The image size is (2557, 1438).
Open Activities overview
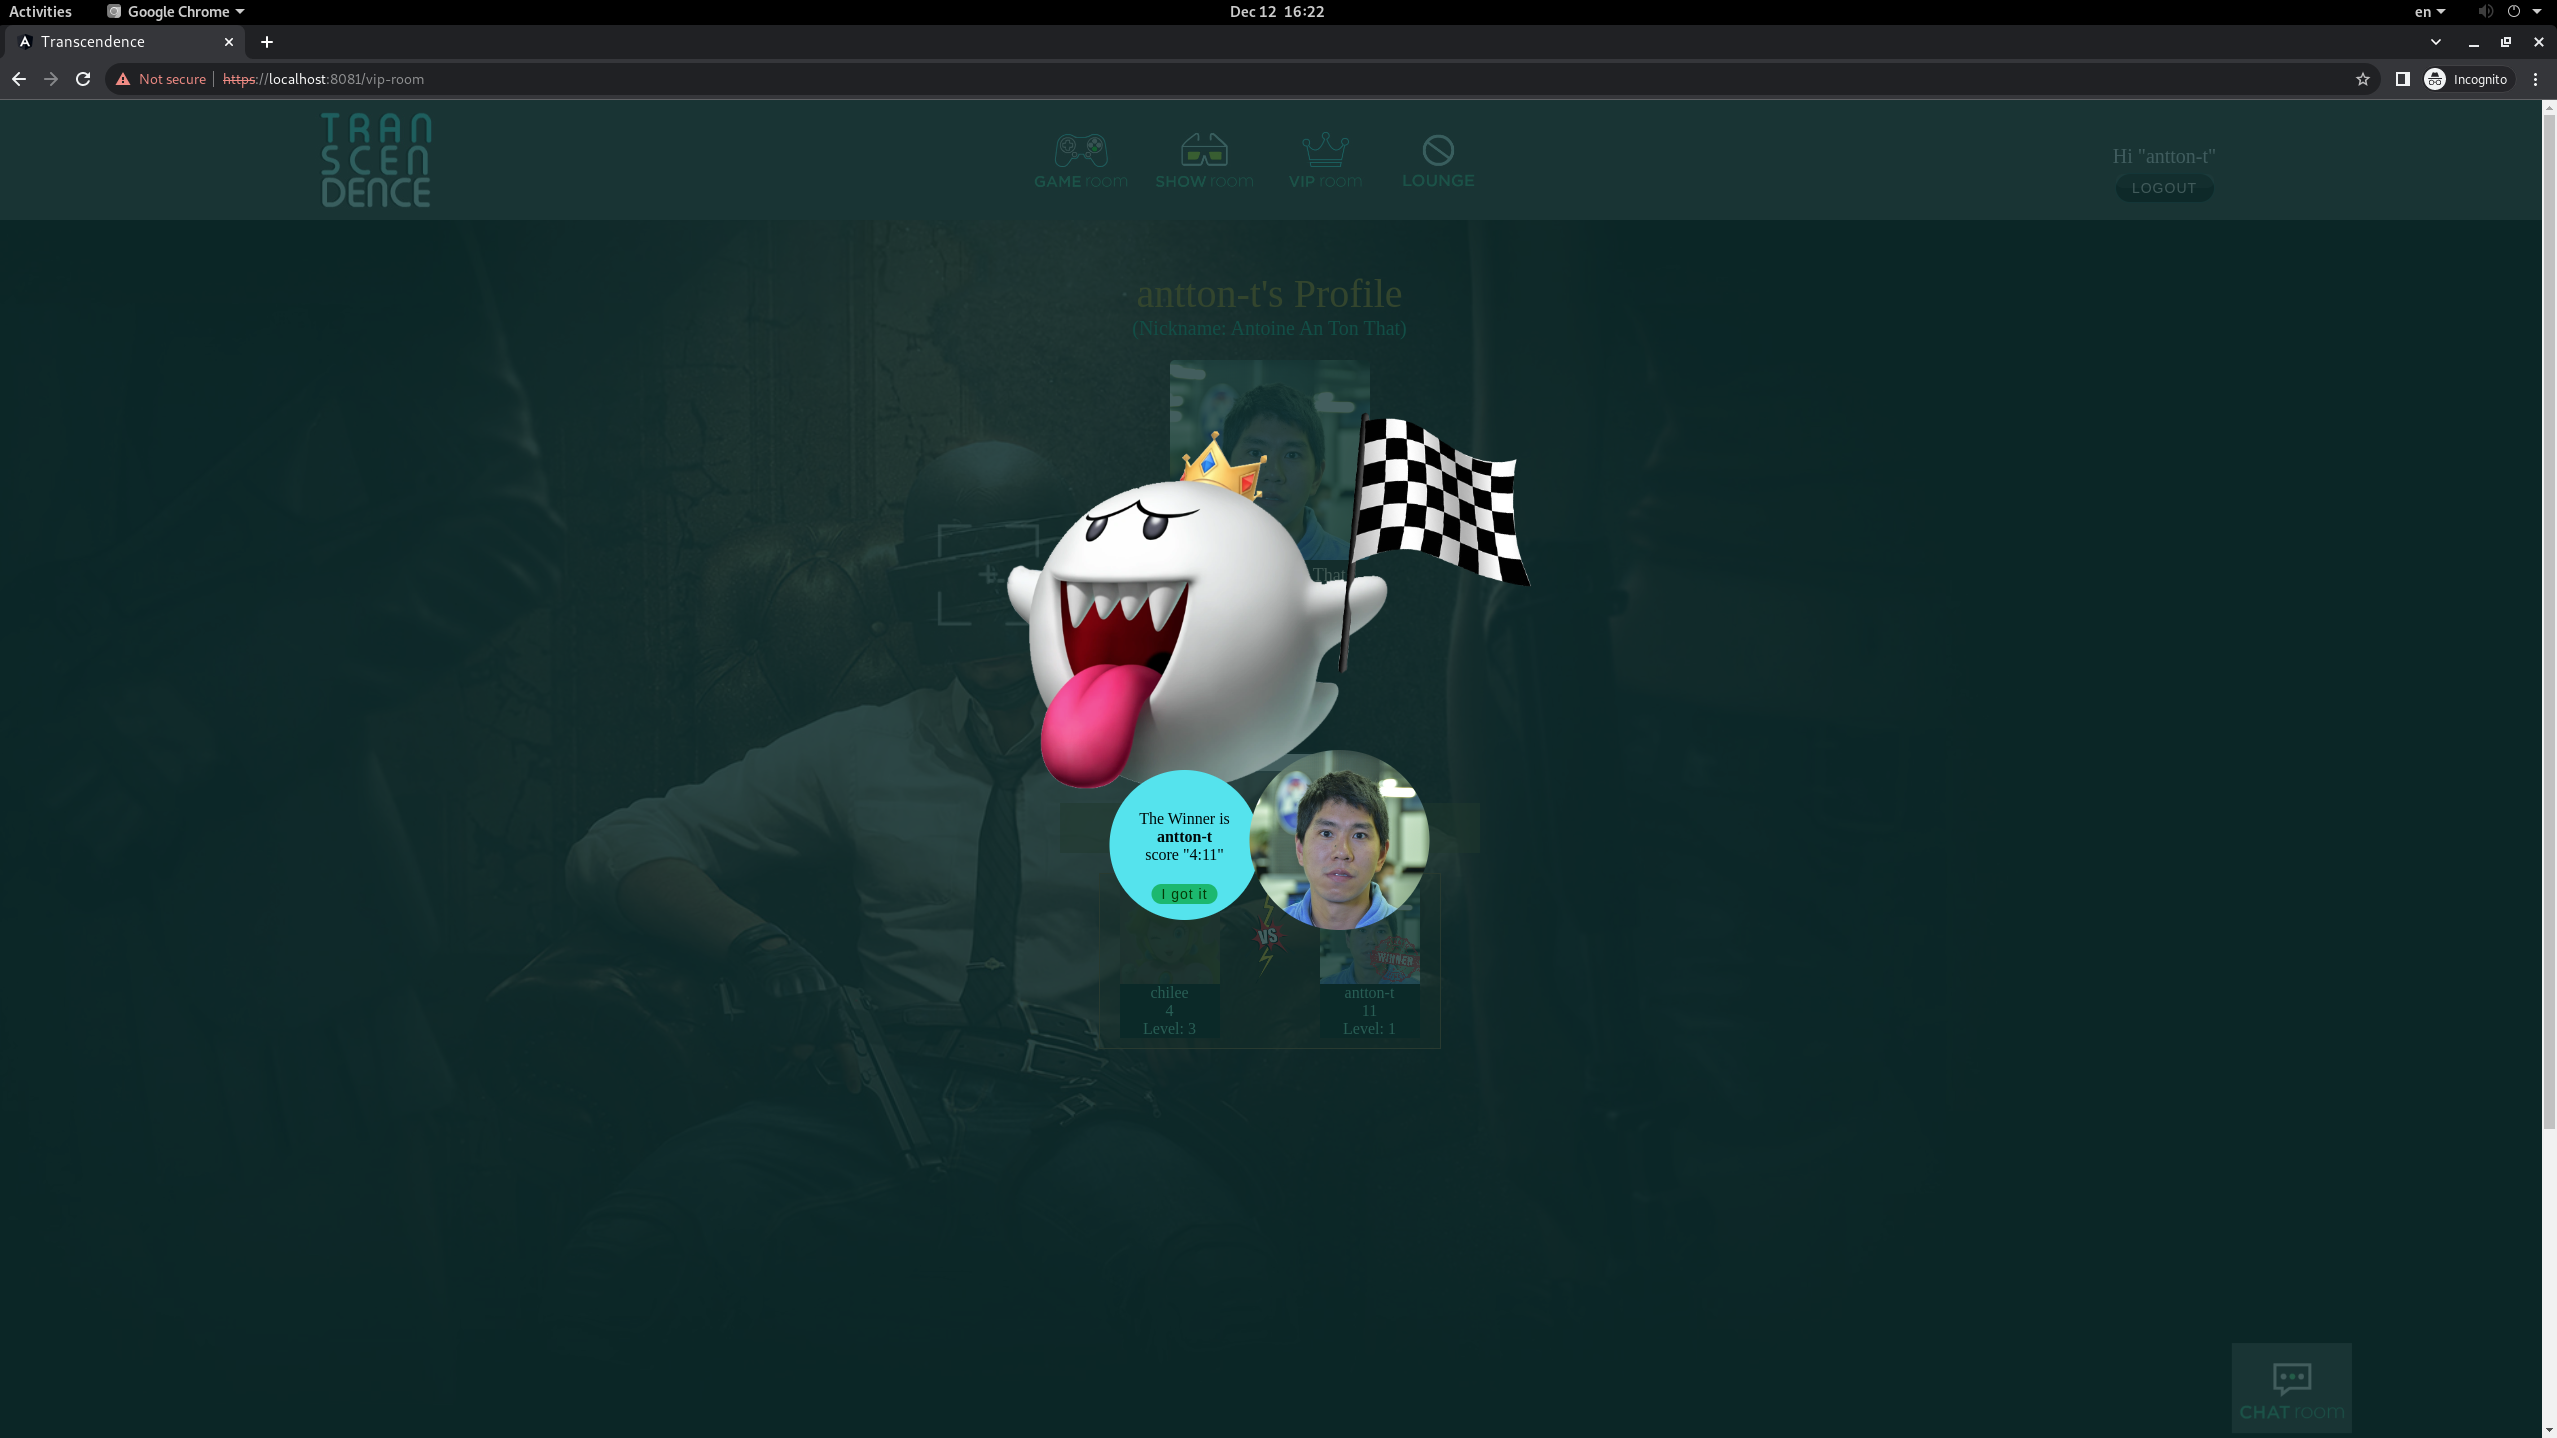[40, 12]
